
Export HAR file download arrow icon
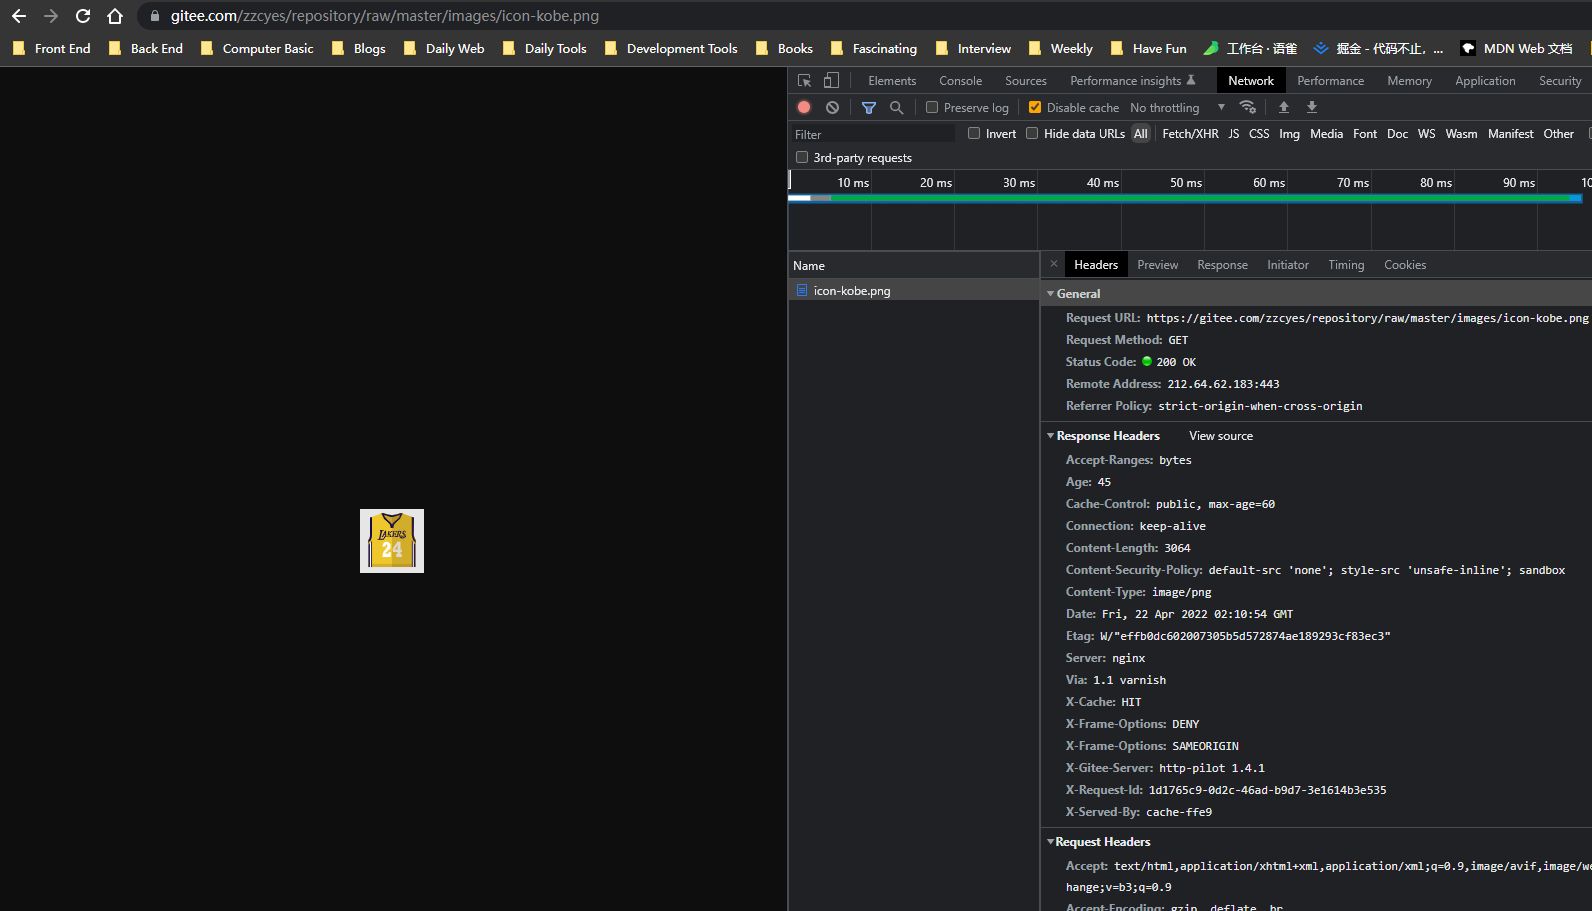tap(1312, 107)
